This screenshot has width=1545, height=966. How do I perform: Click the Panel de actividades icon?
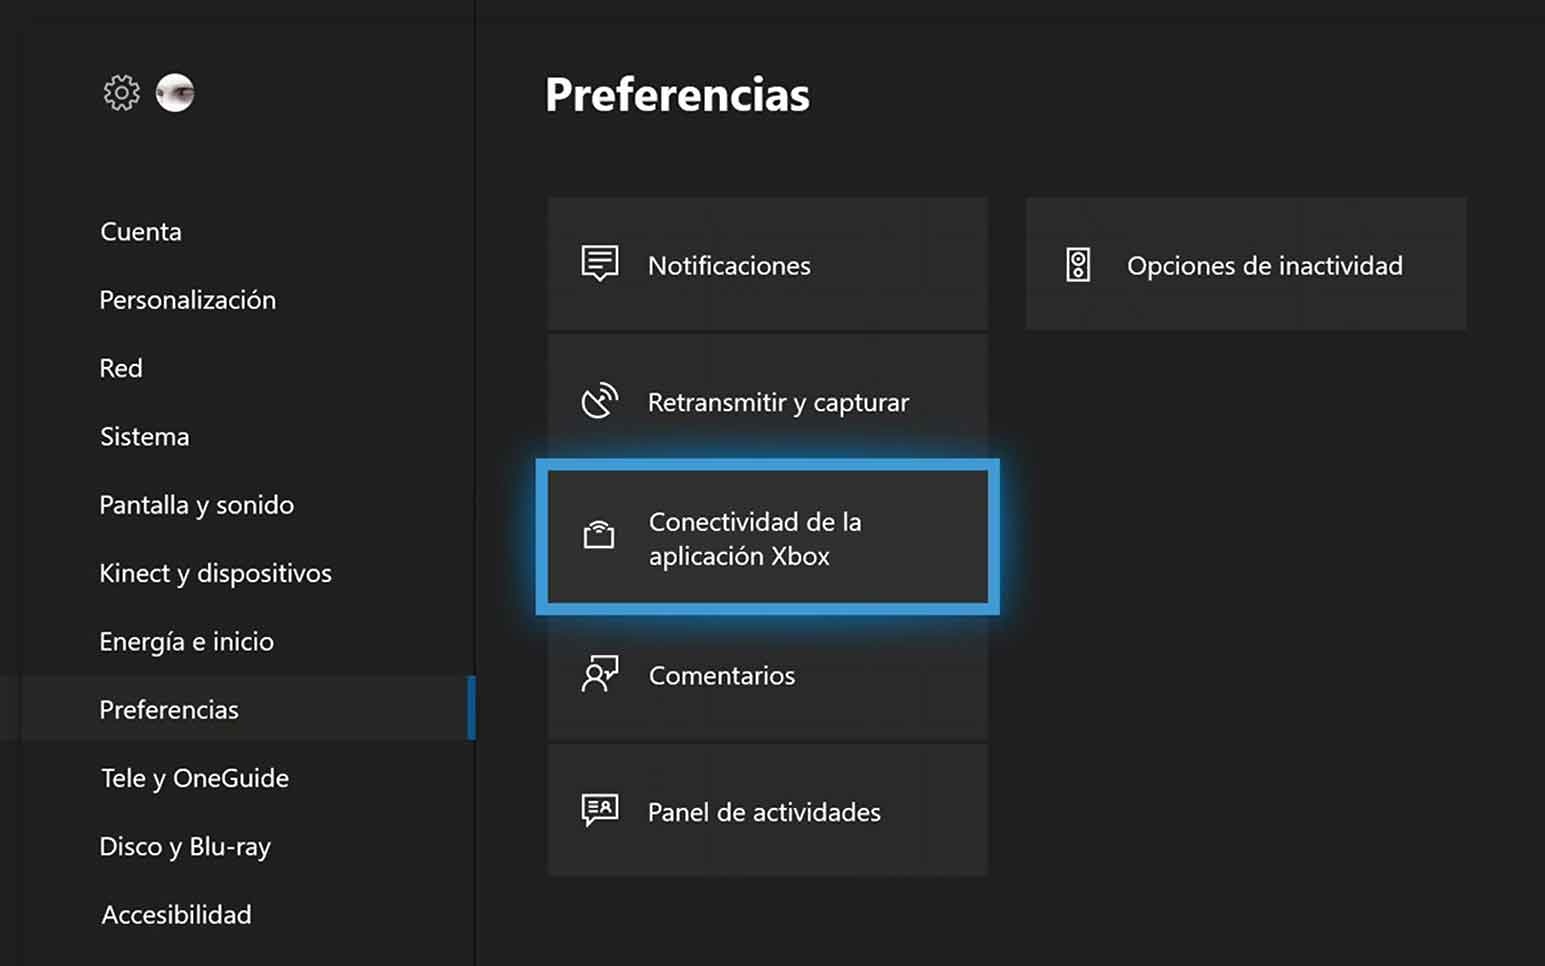click(x=600, y=810)
